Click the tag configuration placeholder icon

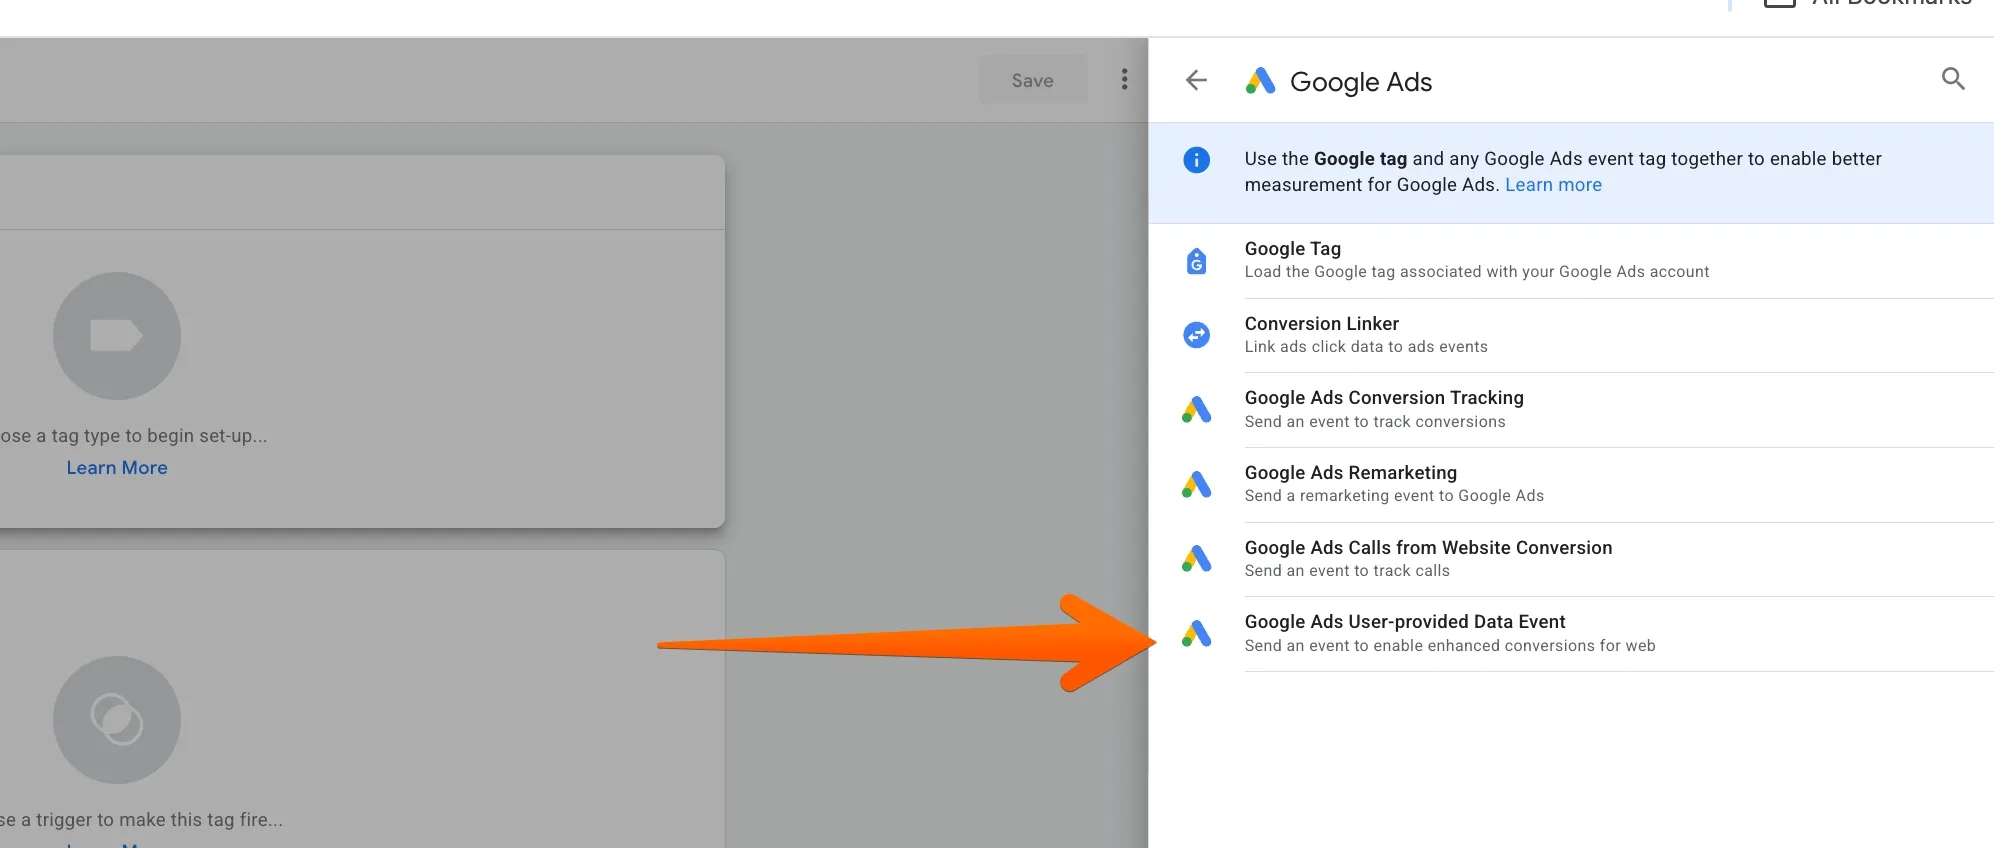pyautogui.click(x=117, y=336)
